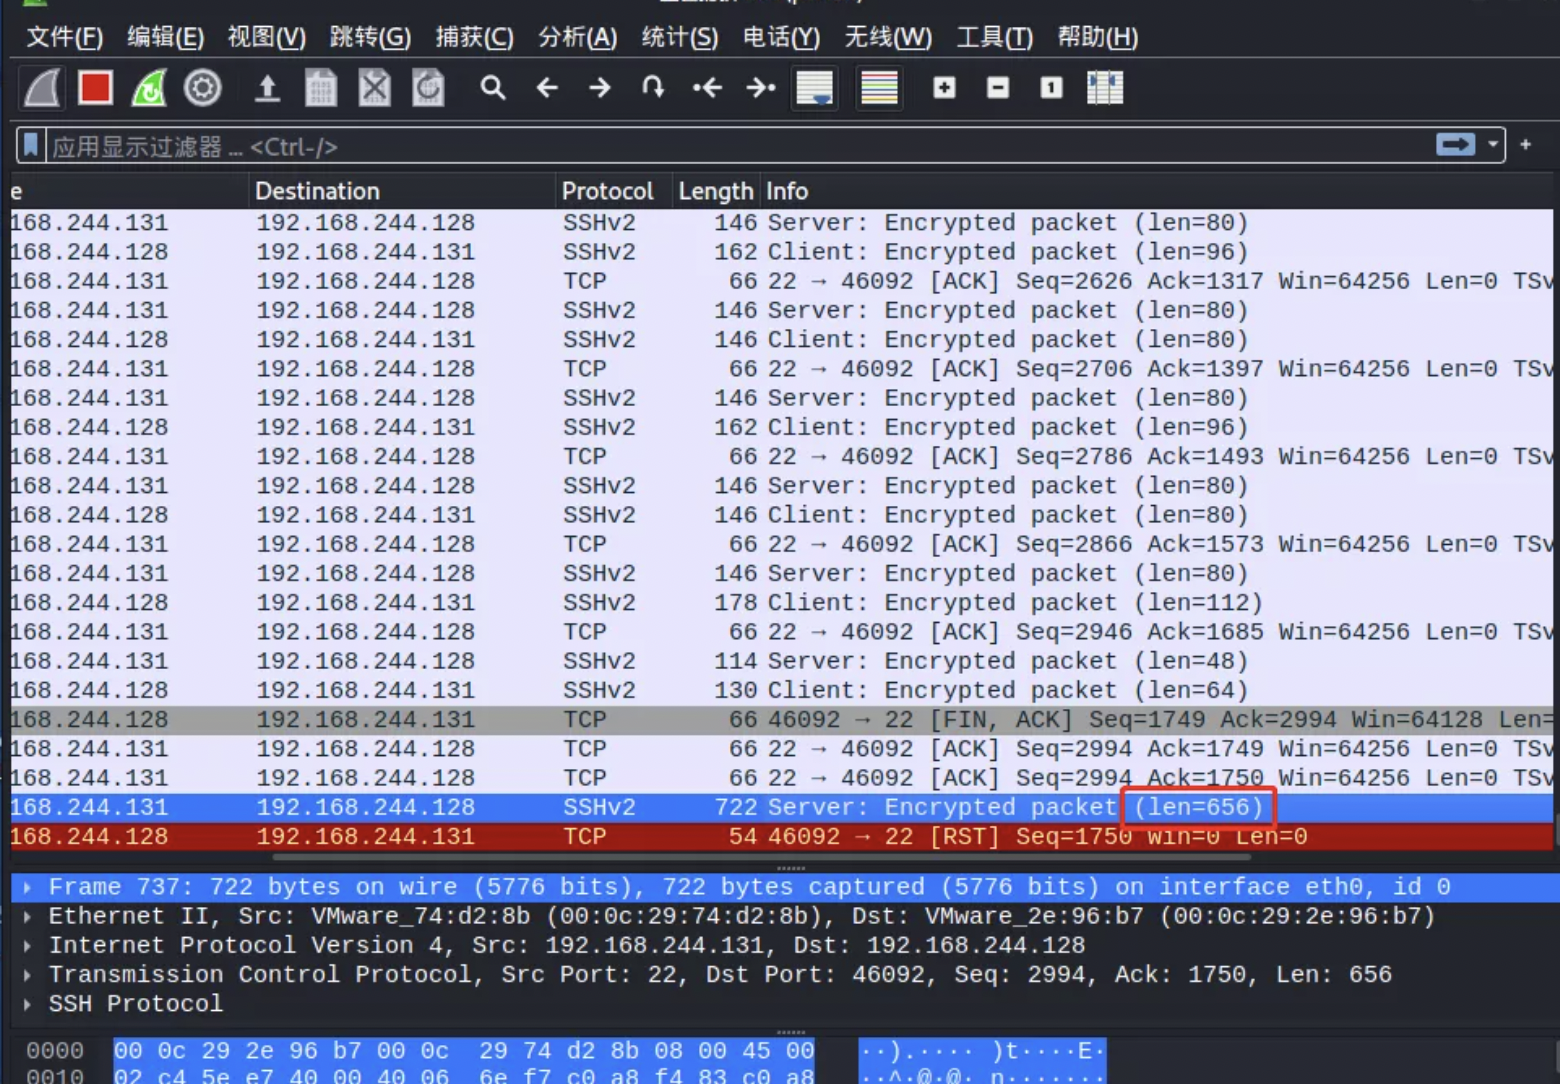Viewport: 1560px width, 1084px height.
Task: Select the ACK packet with Seq=2946
Action: (x=782, y=632)
